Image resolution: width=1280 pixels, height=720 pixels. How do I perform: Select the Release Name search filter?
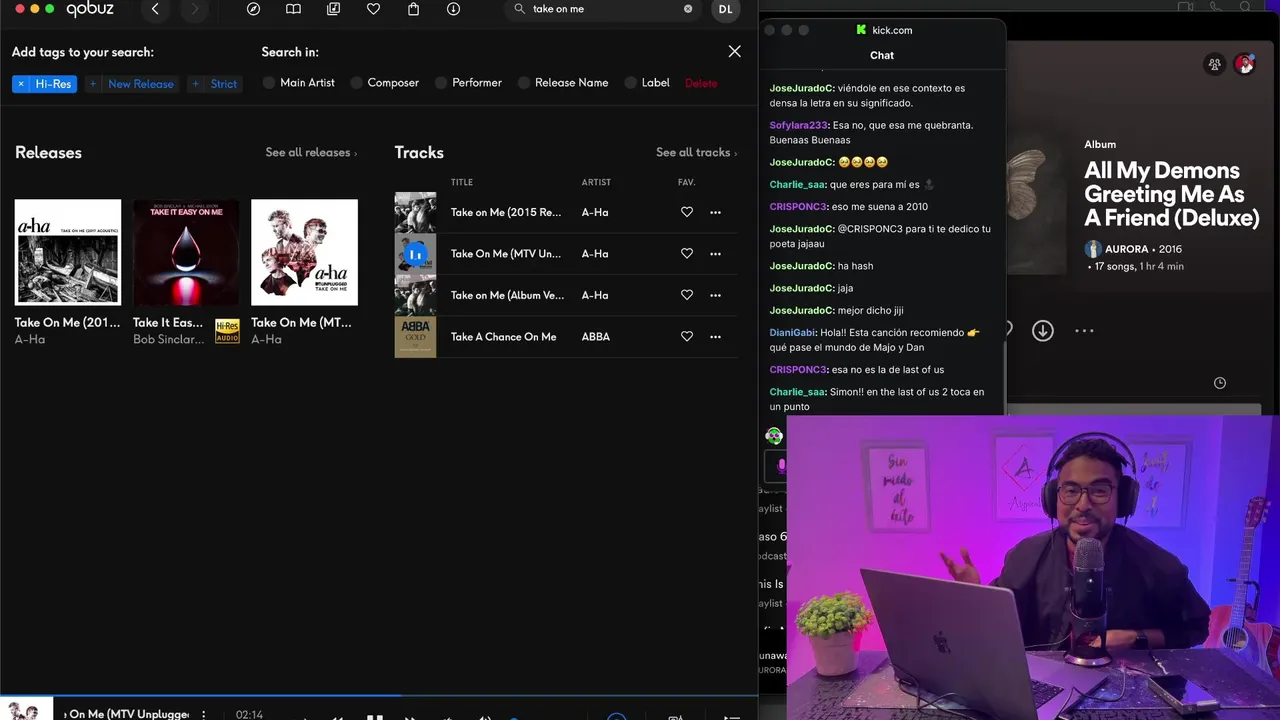click(x=563, y=83)
